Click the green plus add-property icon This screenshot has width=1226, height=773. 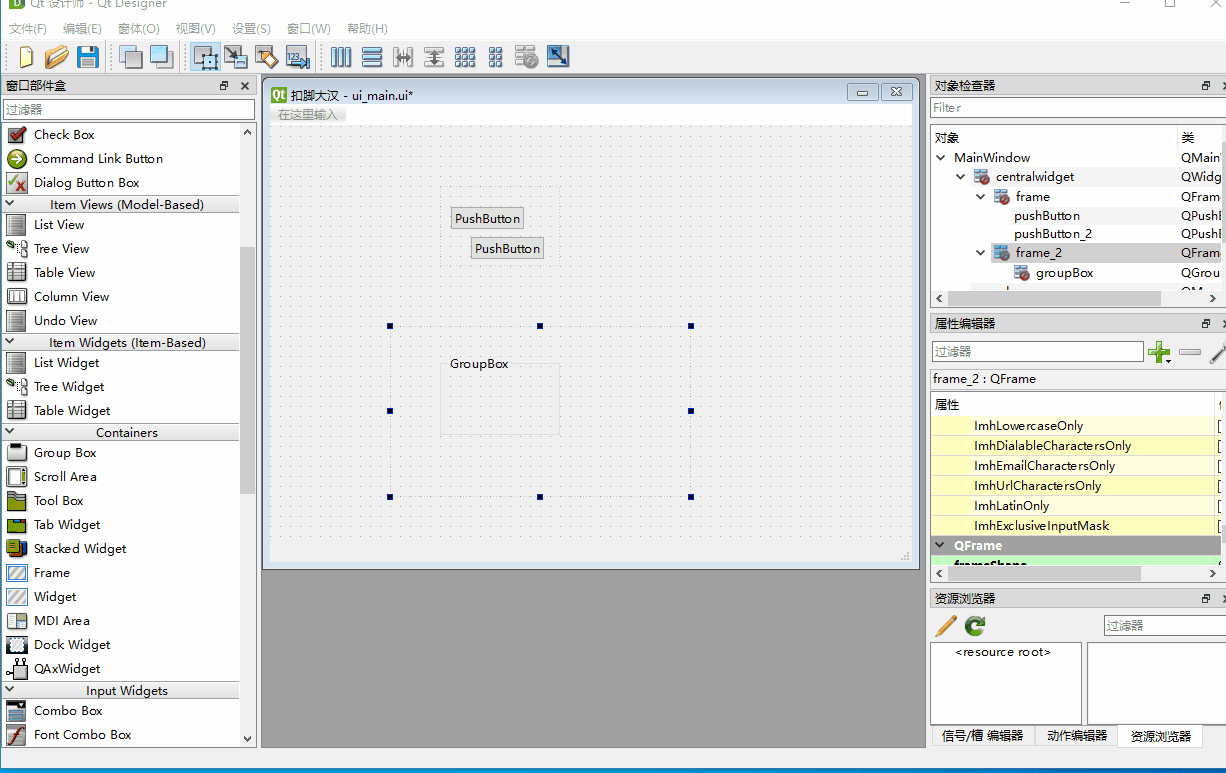(x=1160, y=352)
